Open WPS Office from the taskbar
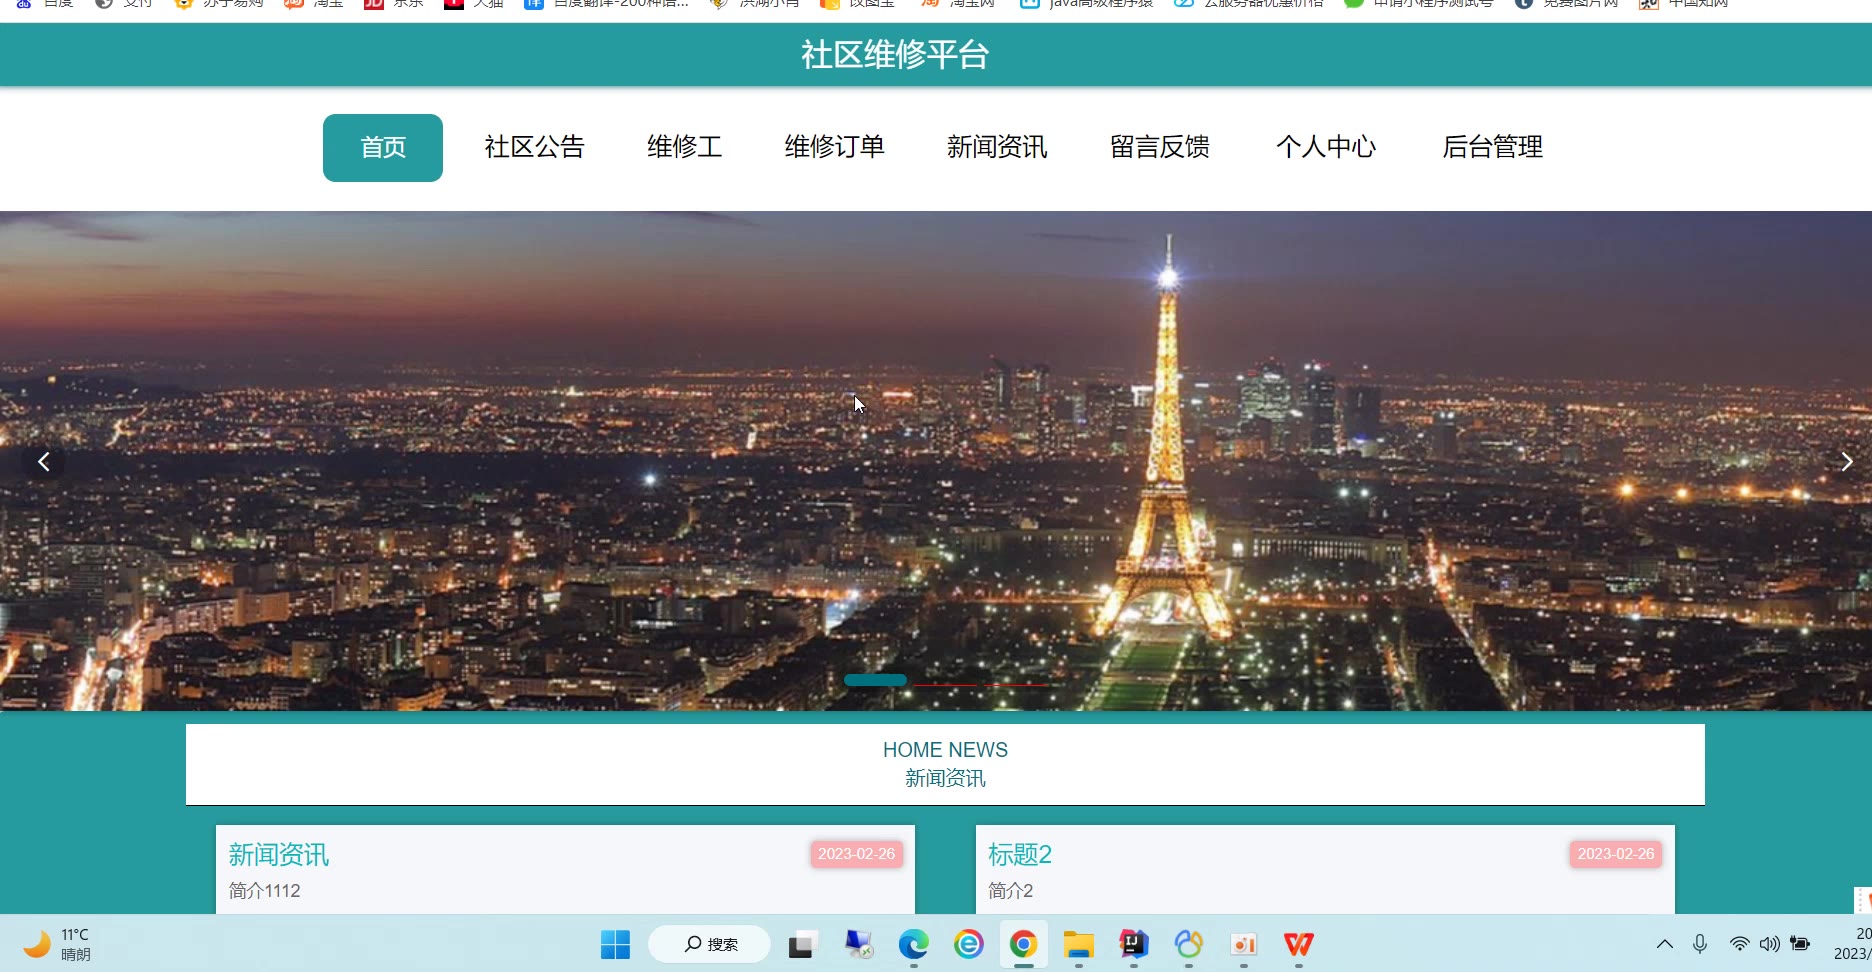Screen dimensions: 1872x972 pos(1298,944)
